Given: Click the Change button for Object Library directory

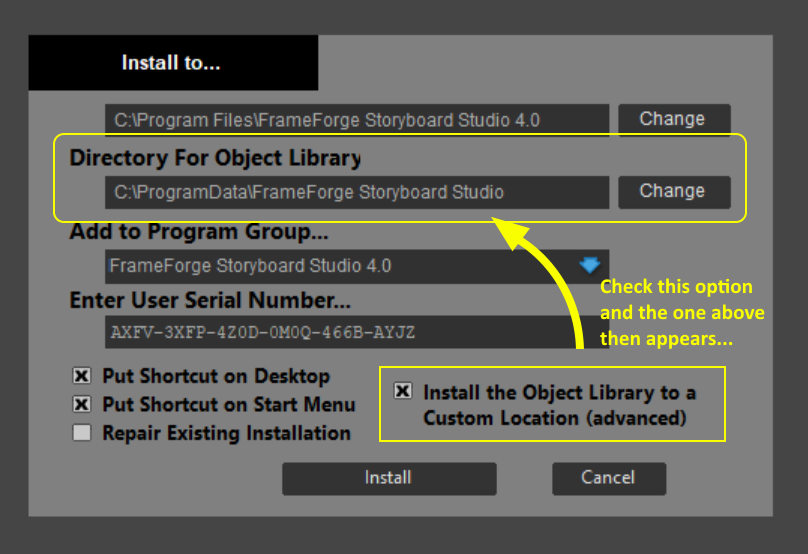Looking at the screenshot, I should tap(674, 192).
